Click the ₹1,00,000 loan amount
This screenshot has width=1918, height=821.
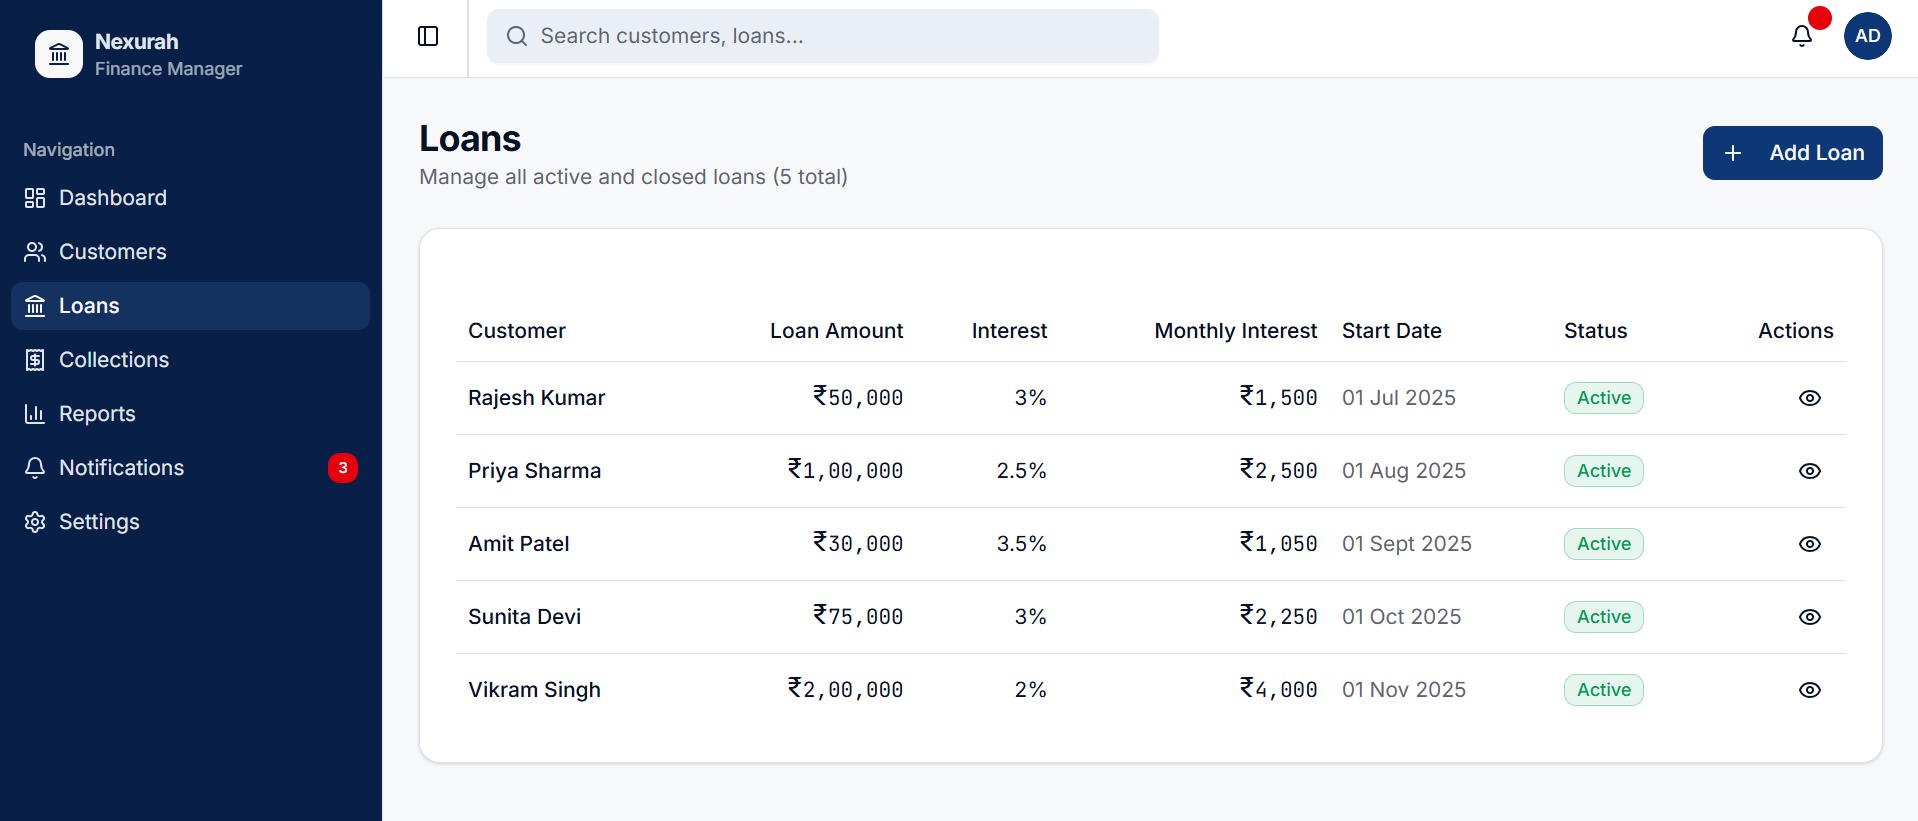tap(845, 471)
